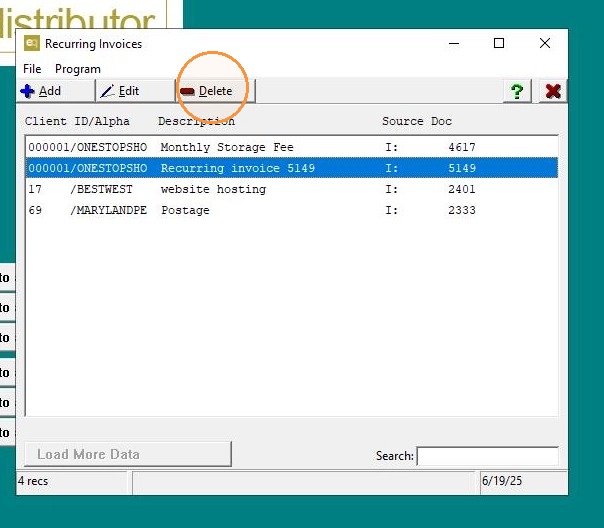
Task: Click the Delete toolbar button
Action: tap(215, 91)
